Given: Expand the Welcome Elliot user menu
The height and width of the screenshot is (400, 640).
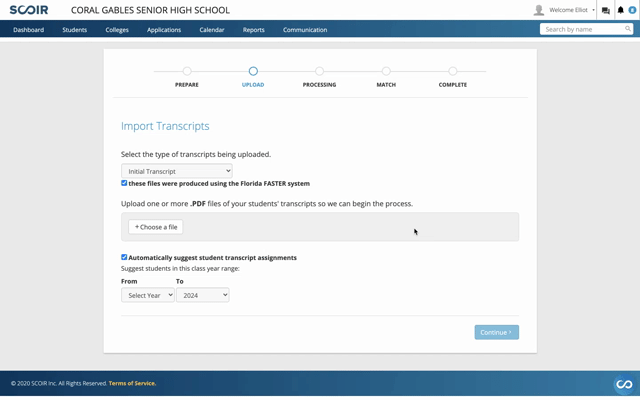Looking at the screenshot, I should (571, 10).
